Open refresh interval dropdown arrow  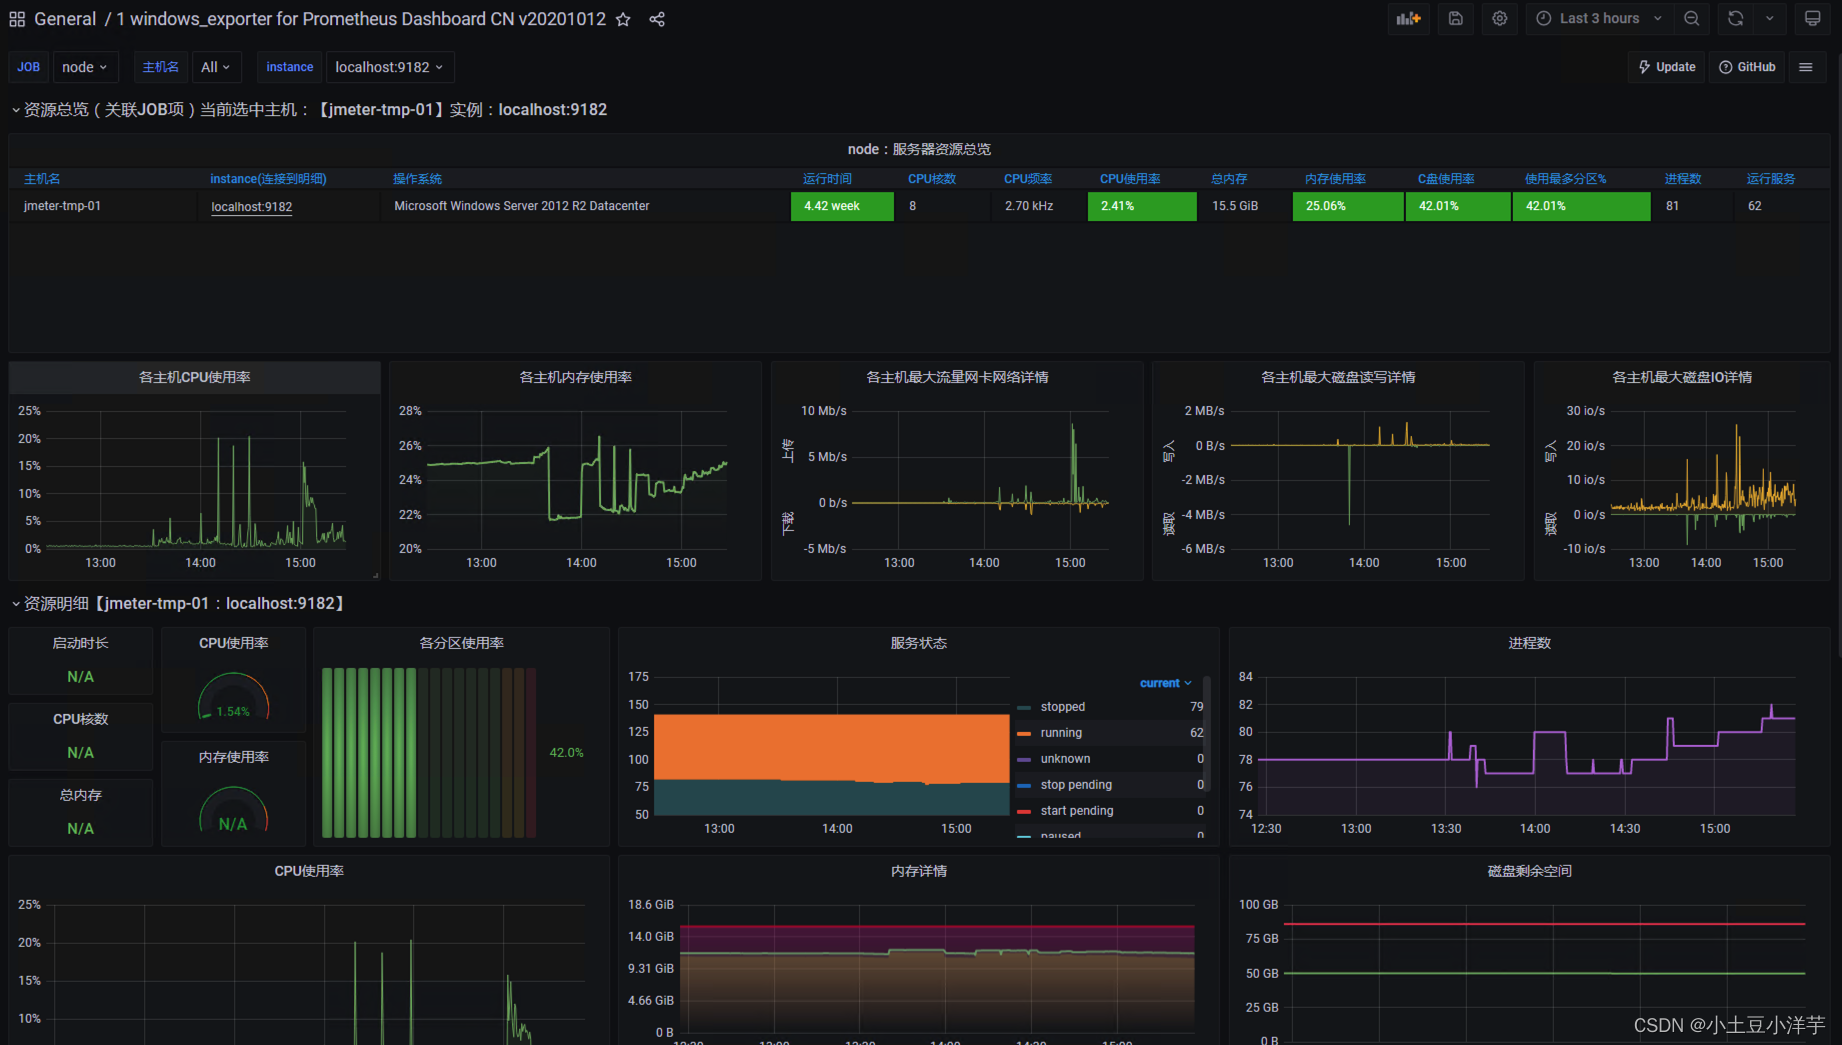click(1769, 18)
